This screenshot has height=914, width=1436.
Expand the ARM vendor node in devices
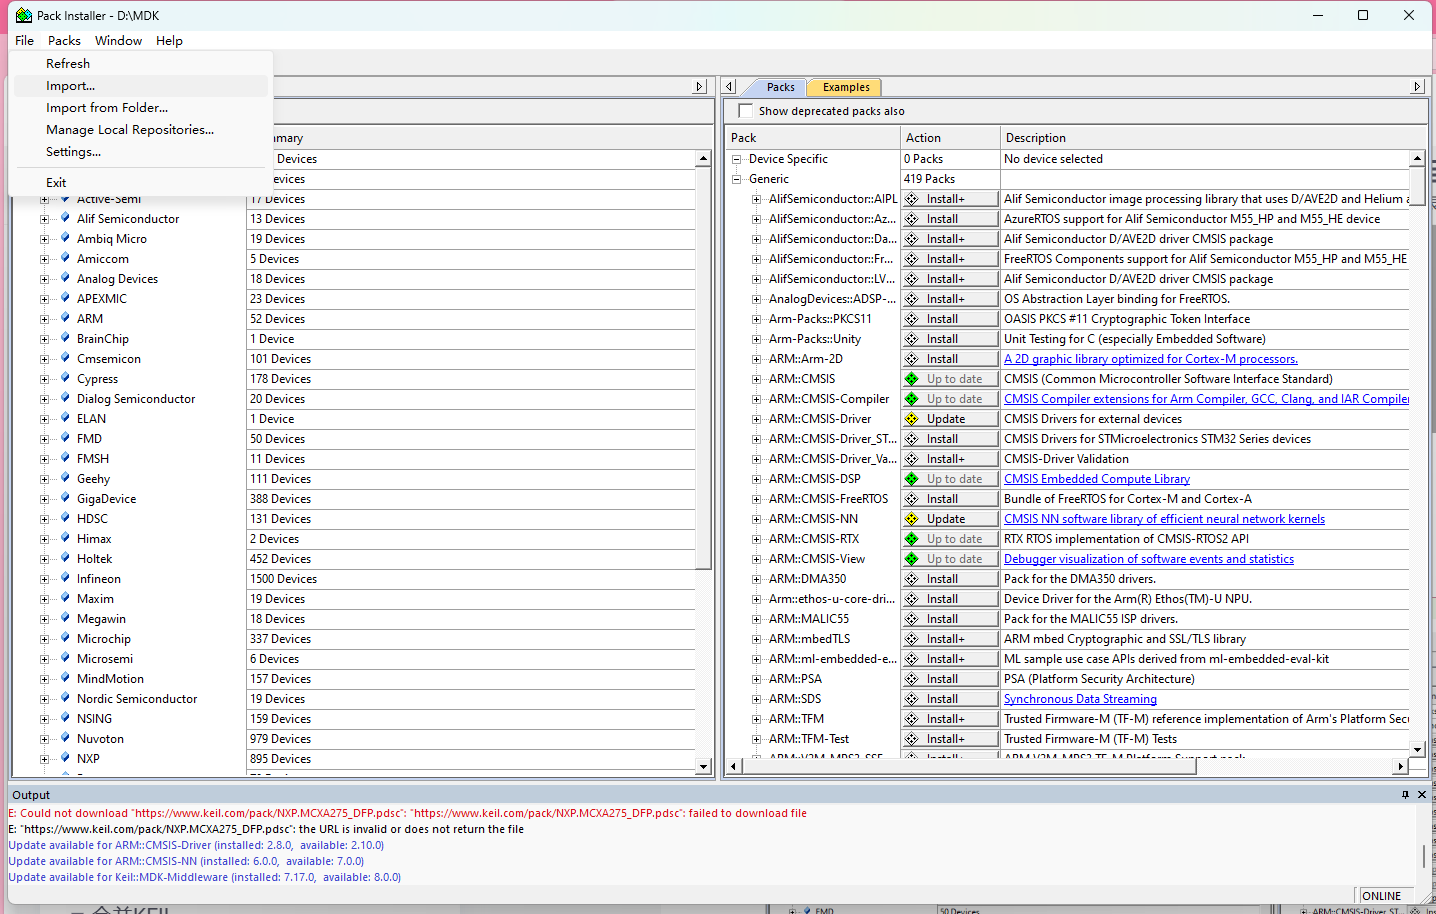pyautogui.click(x=44, y=319)
